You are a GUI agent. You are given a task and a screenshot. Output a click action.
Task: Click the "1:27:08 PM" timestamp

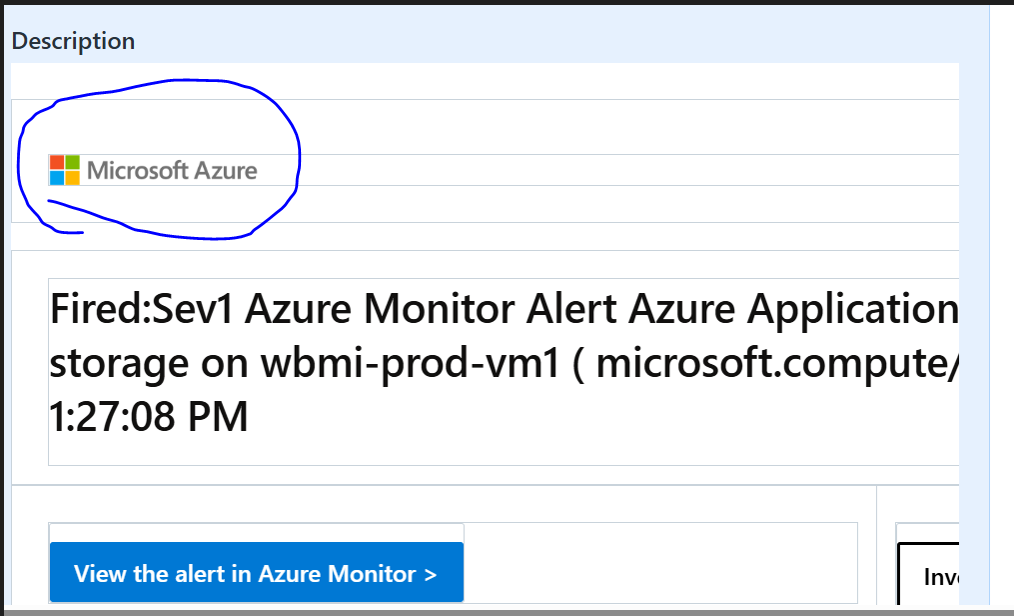[x=149, y=417]
